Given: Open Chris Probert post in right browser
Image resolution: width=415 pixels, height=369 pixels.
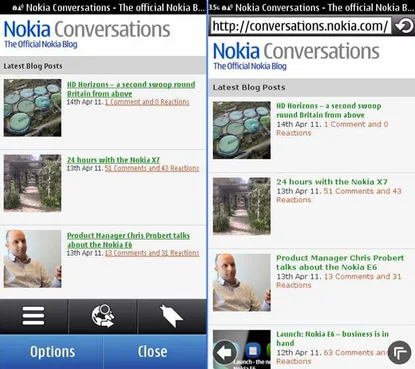Looking at the screenshot, I should tap(340, 262).
